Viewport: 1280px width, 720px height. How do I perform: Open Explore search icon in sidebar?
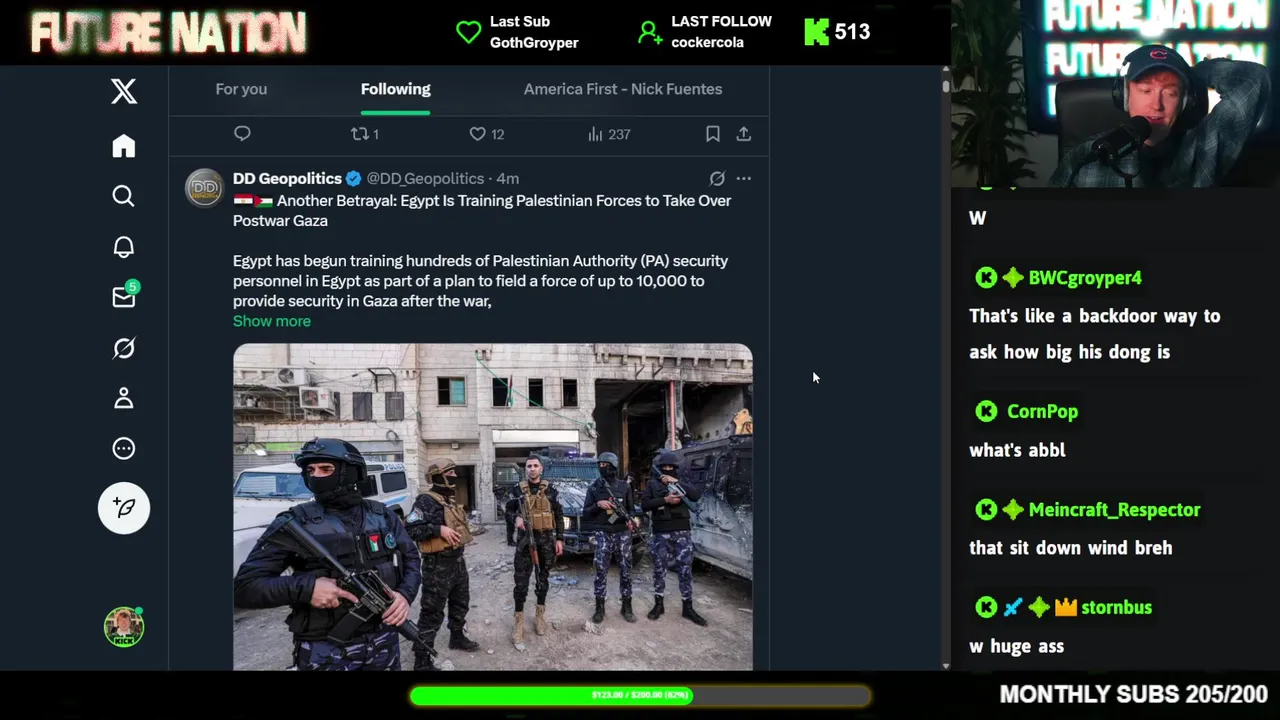(x=124, y=196)
